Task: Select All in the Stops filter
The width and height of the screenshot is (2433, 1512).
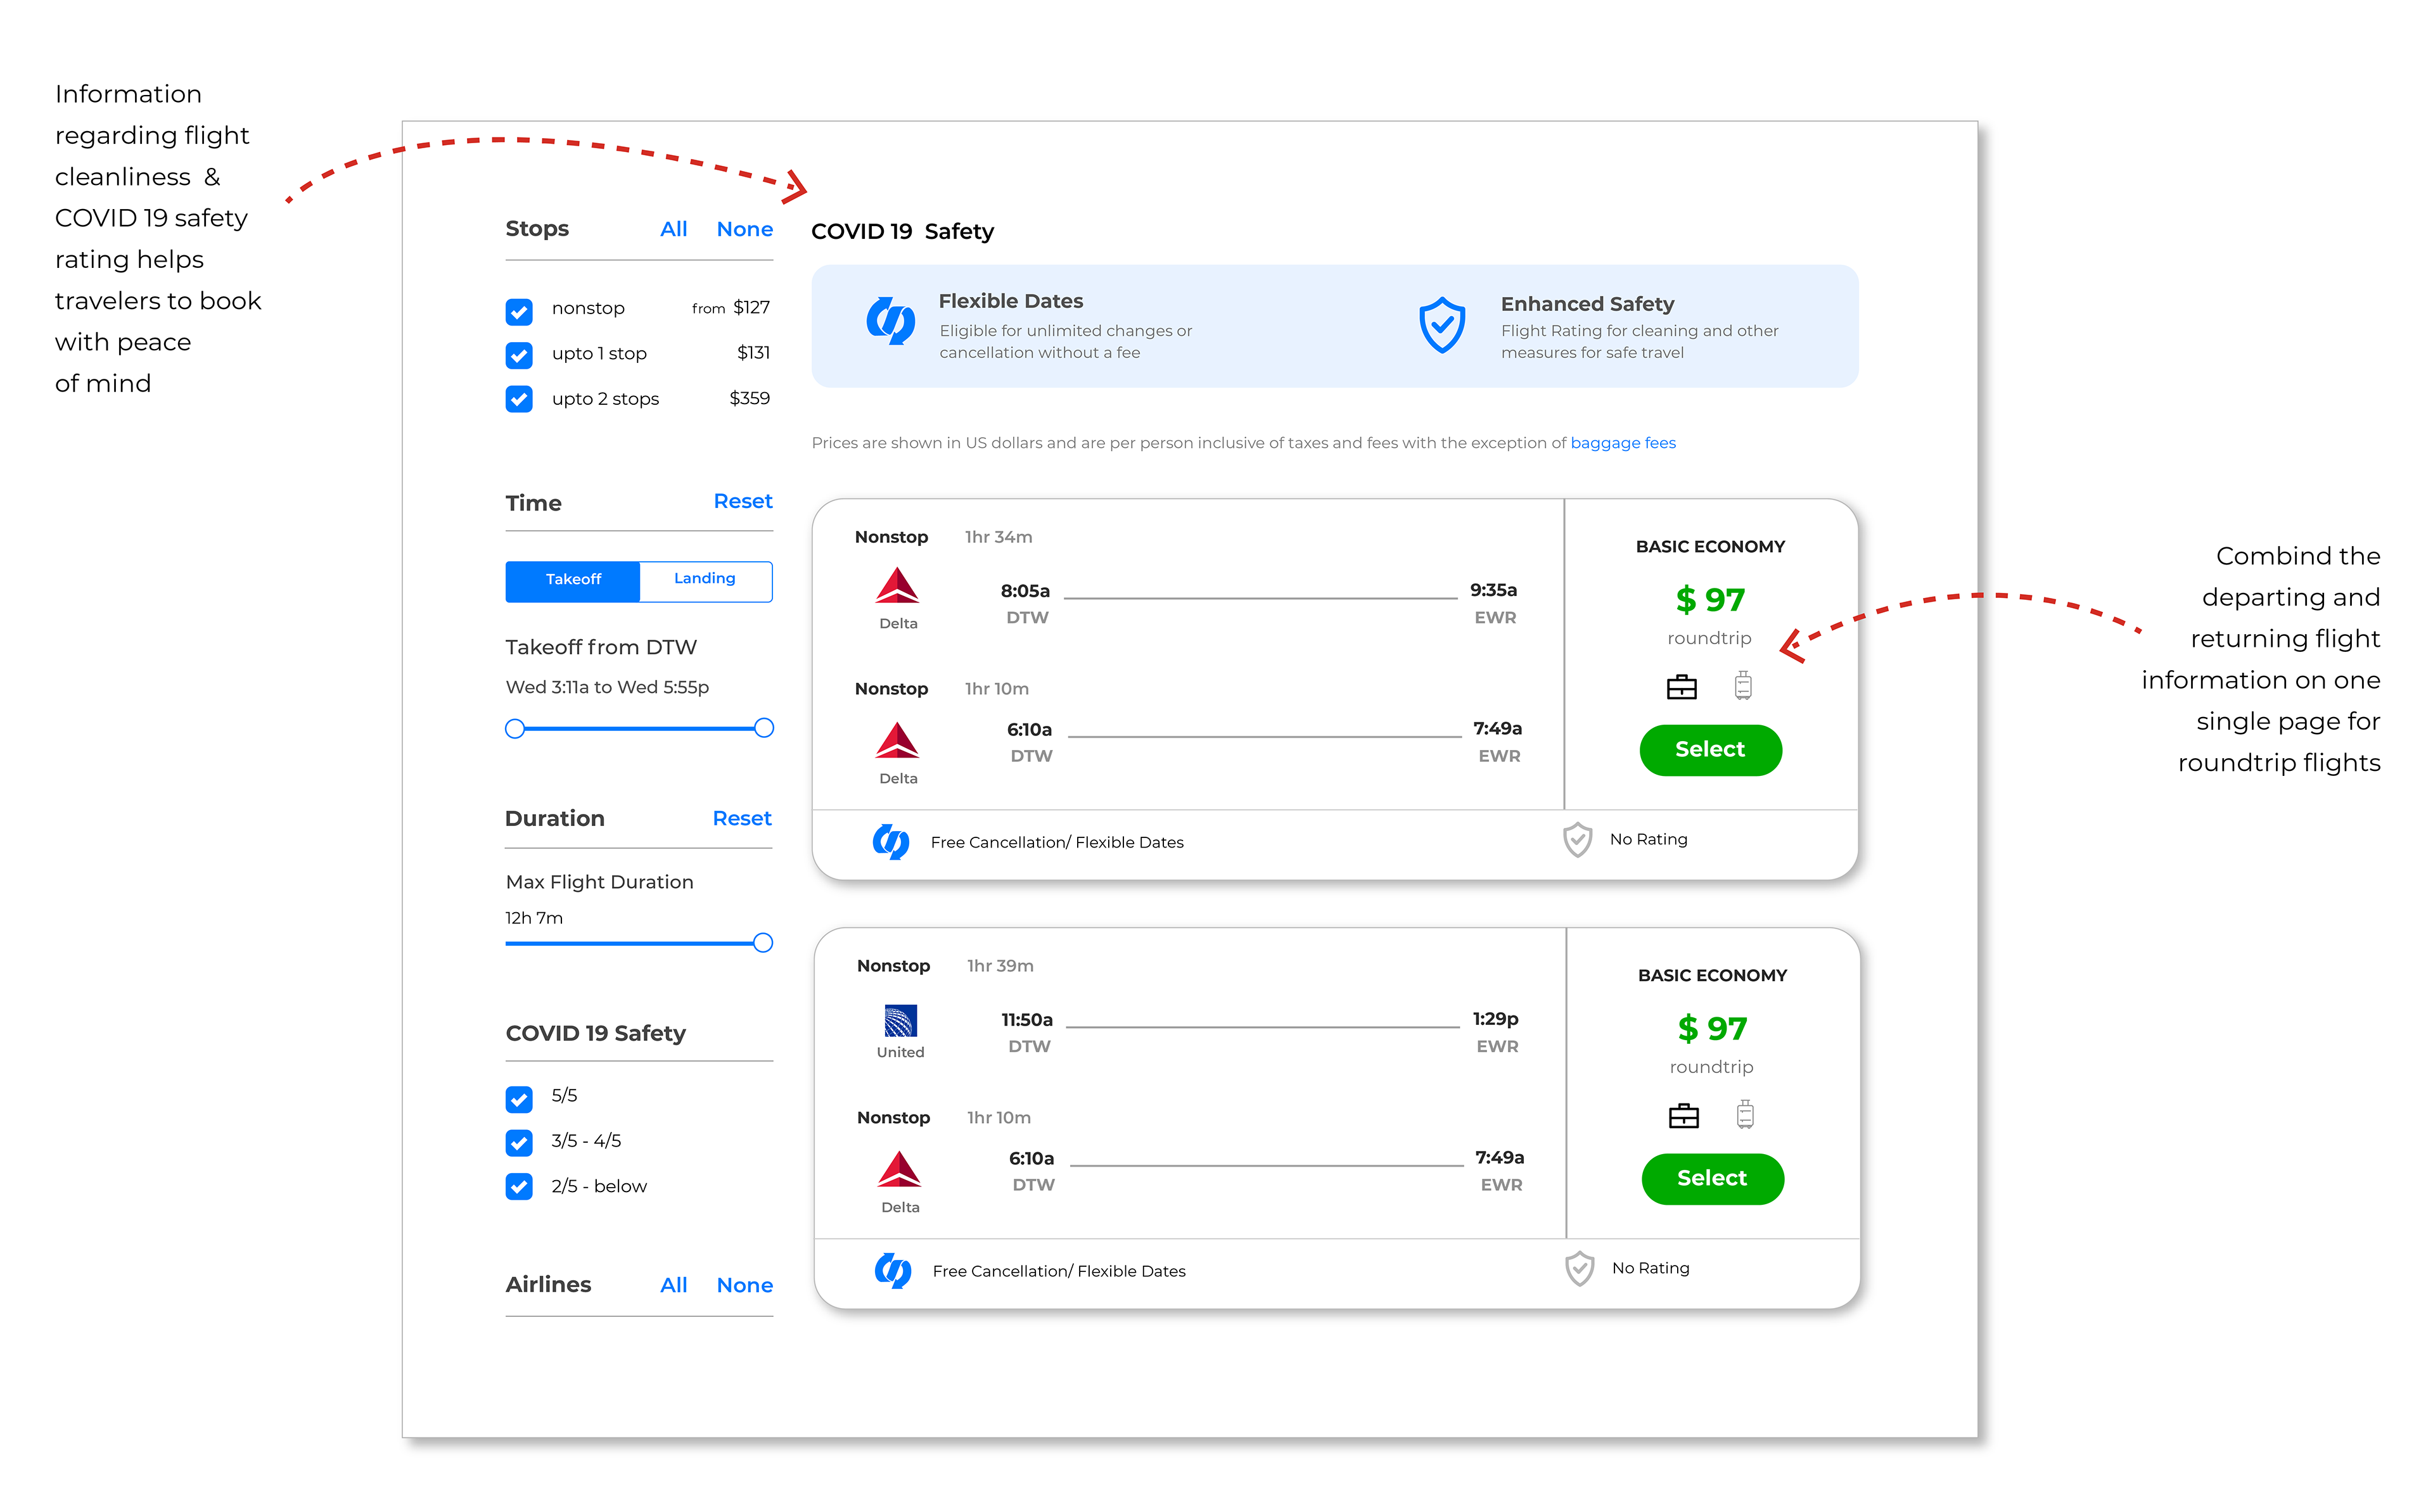Action: pos(673,229)
